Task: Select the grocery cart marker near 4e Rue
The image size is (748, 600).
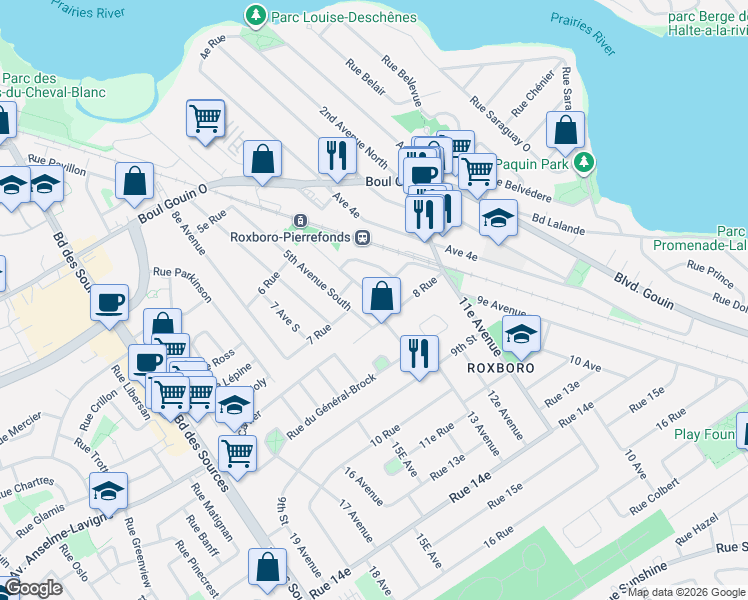Action: (206, 119)
